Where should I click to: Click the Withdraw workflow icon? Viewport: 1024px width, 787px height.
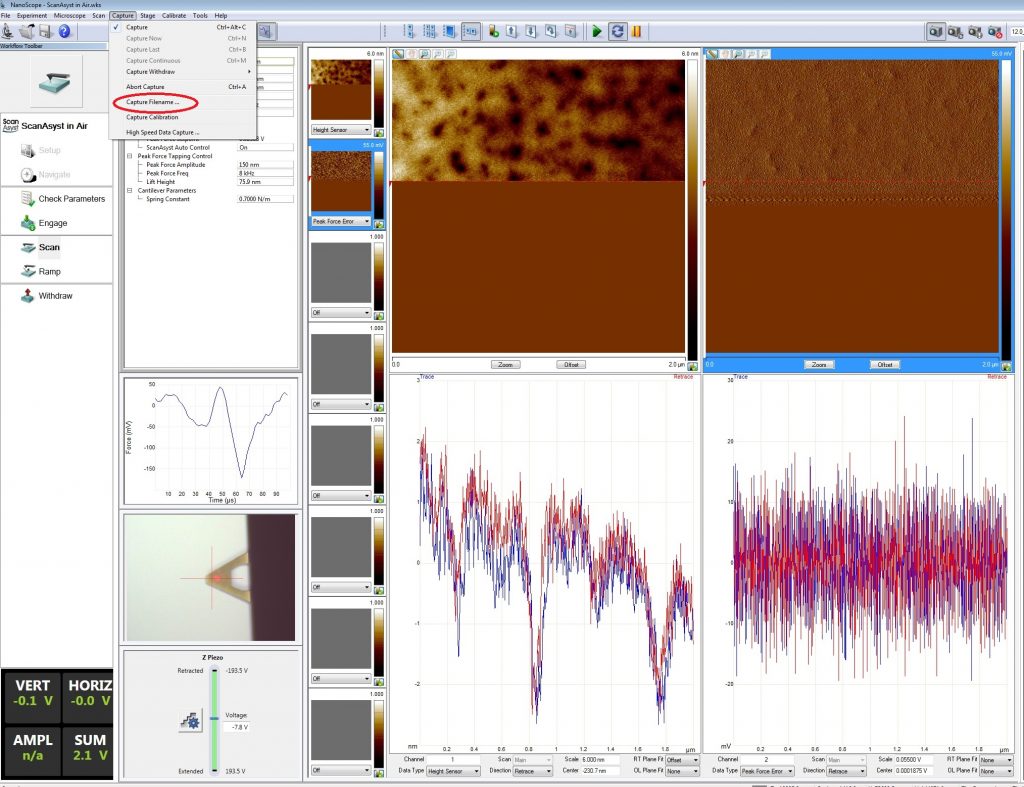28,296
